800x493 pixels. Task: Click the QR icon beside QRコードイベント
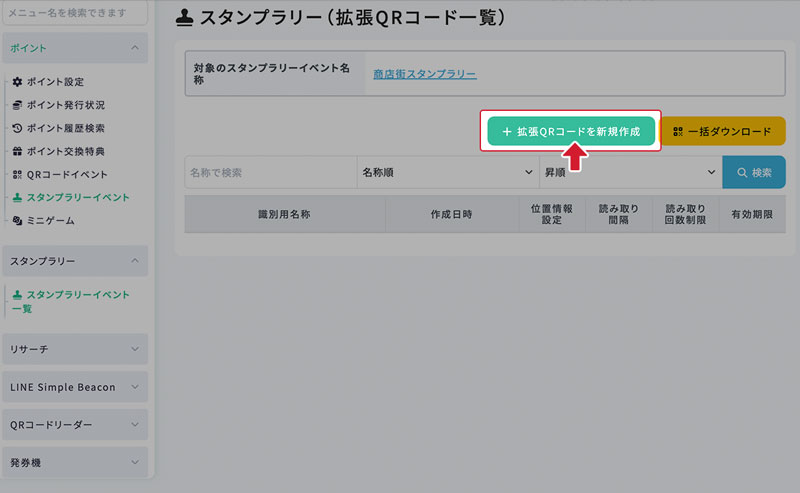point(17,174)
